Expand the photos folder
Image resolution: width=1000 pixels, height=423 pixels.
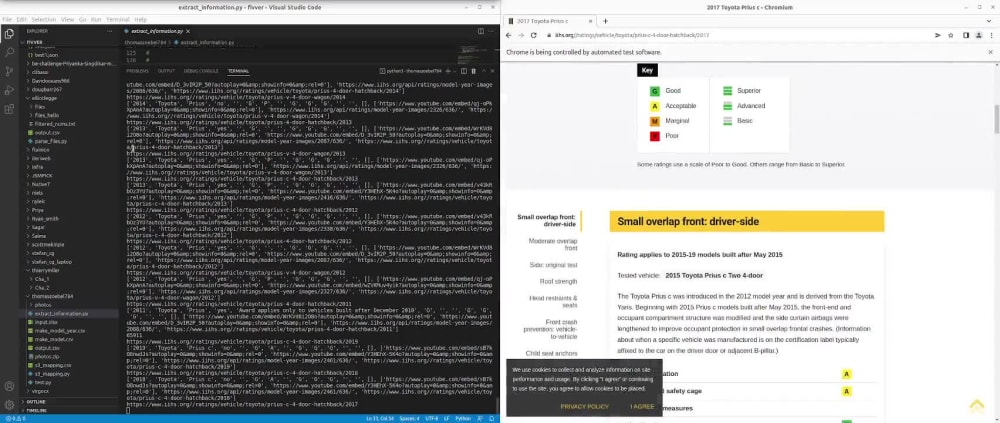pos(43,305)
